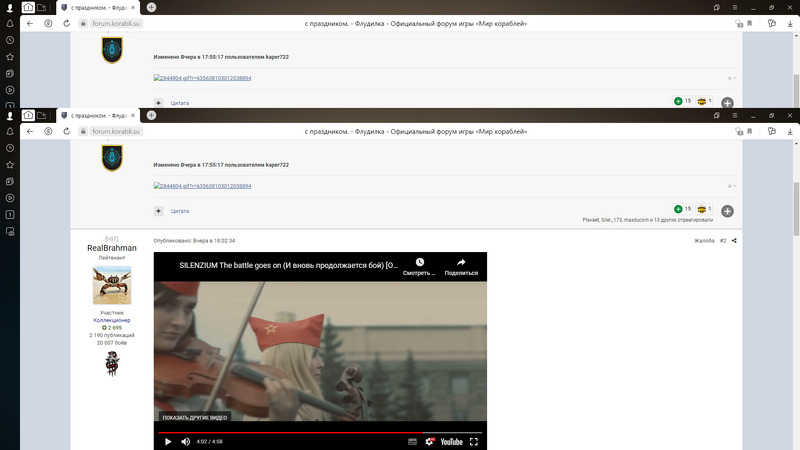Click forum.korabli.su address in lower window
The width and height of the screenshot is (800, 450).
(x=116, y=131)
